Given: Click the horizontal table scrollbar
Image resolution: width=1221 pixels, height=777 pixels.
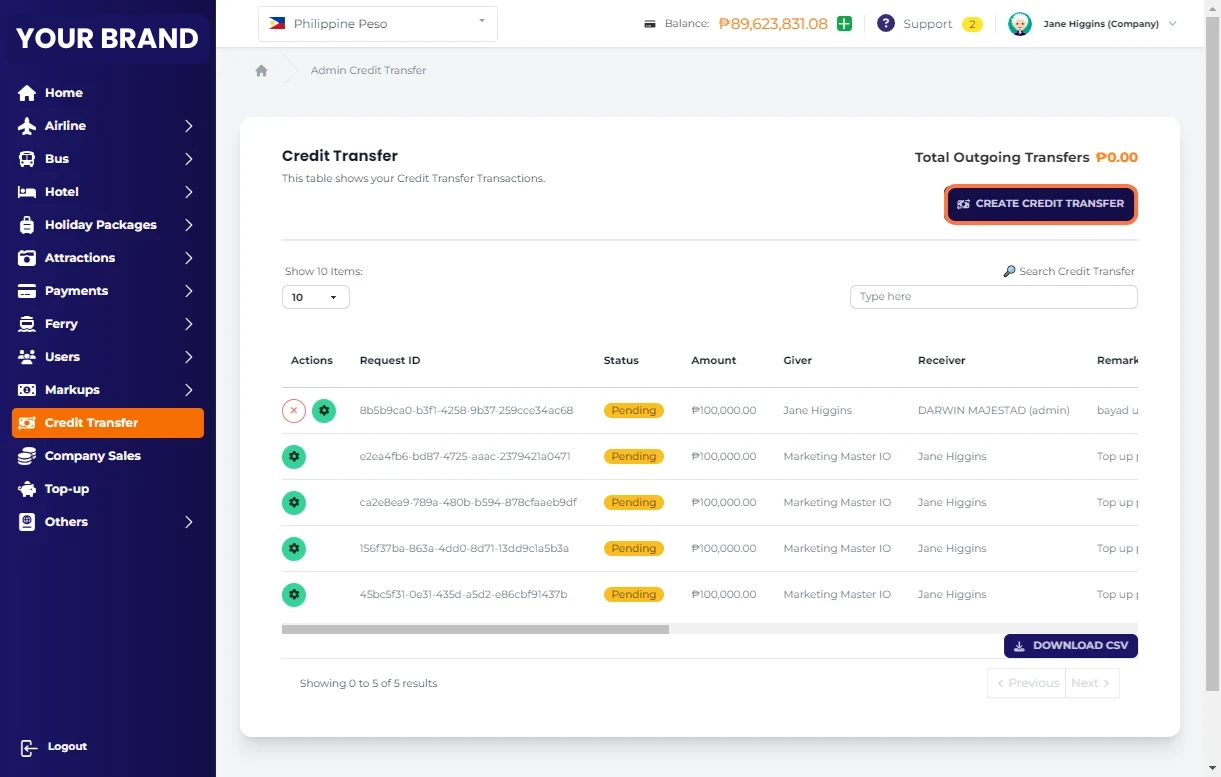Looking at the screenshot, I should click(475, 630).
